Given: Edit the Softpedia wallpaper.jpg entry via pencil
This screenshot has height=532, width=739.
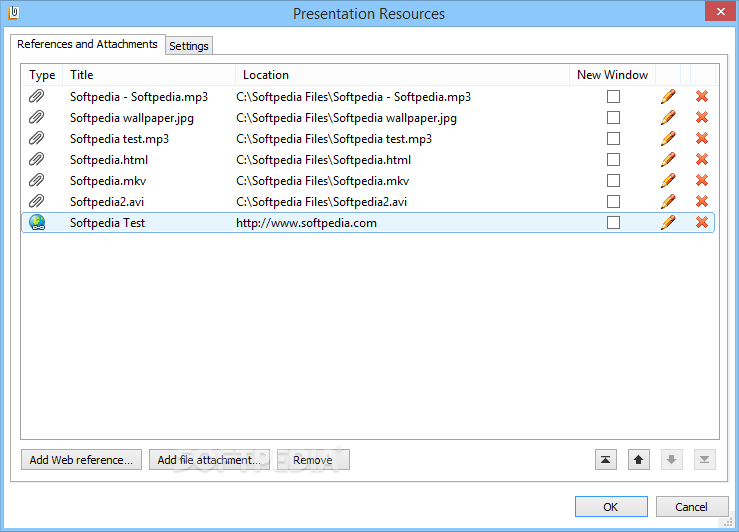Looking at the screenshot, I should click(x=668, y=117).
